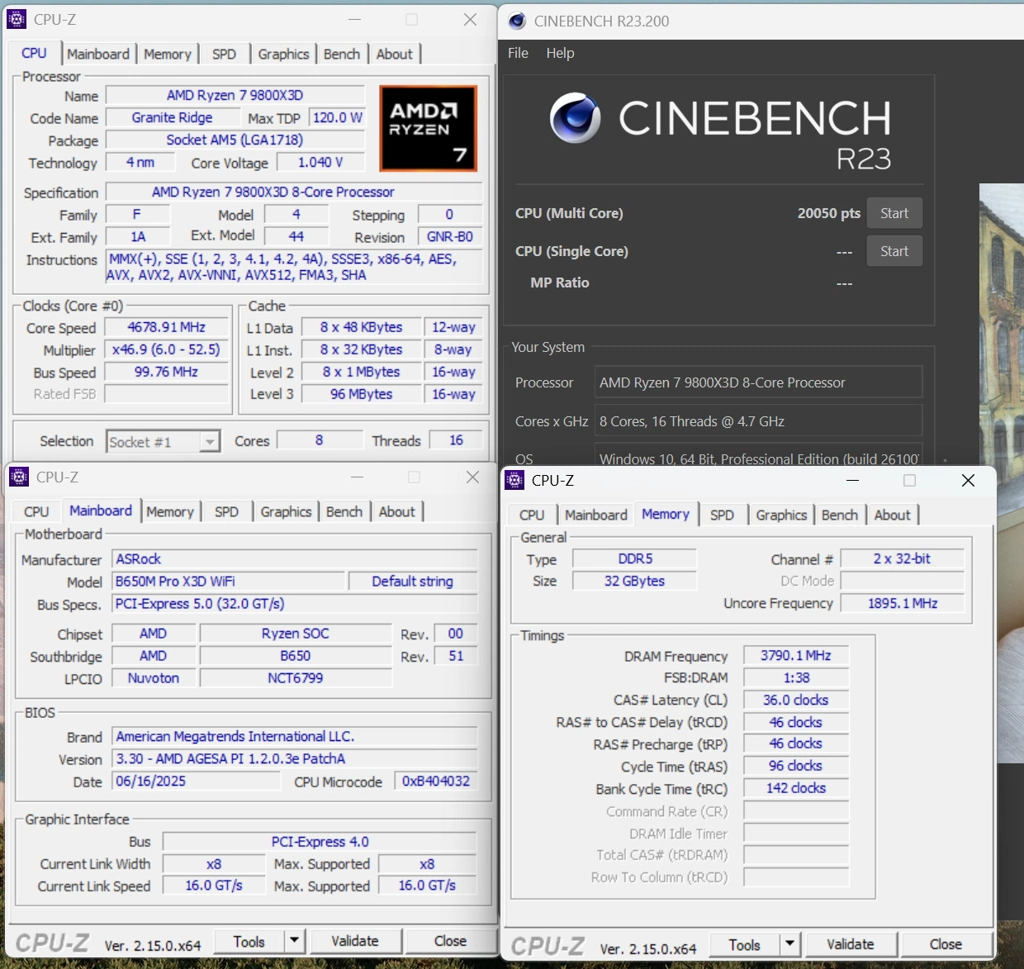1024x969 pixels.
Task: Click Tools button in Mainboard CPU-Z window
Action: point(249,942)
